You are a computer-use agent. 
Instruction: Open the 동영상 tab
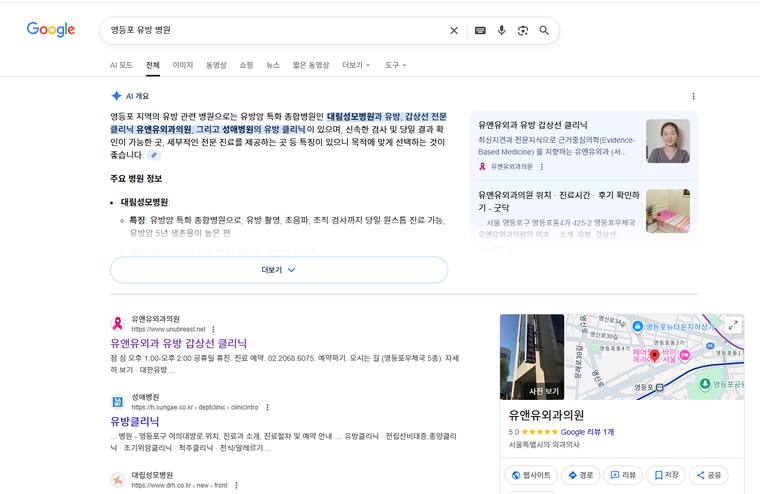pos(216,65)
